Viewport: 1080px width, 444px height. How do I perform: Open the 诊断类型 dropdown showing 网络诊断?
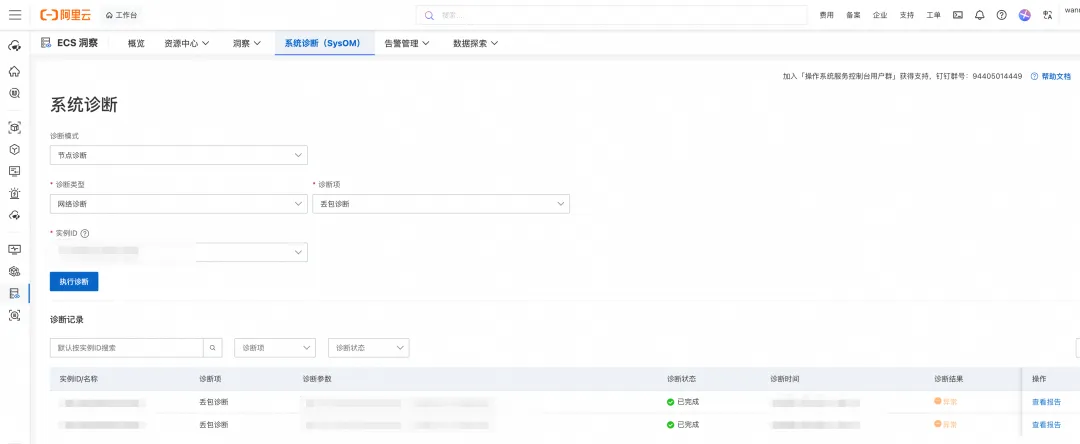[x=178, y=204]
